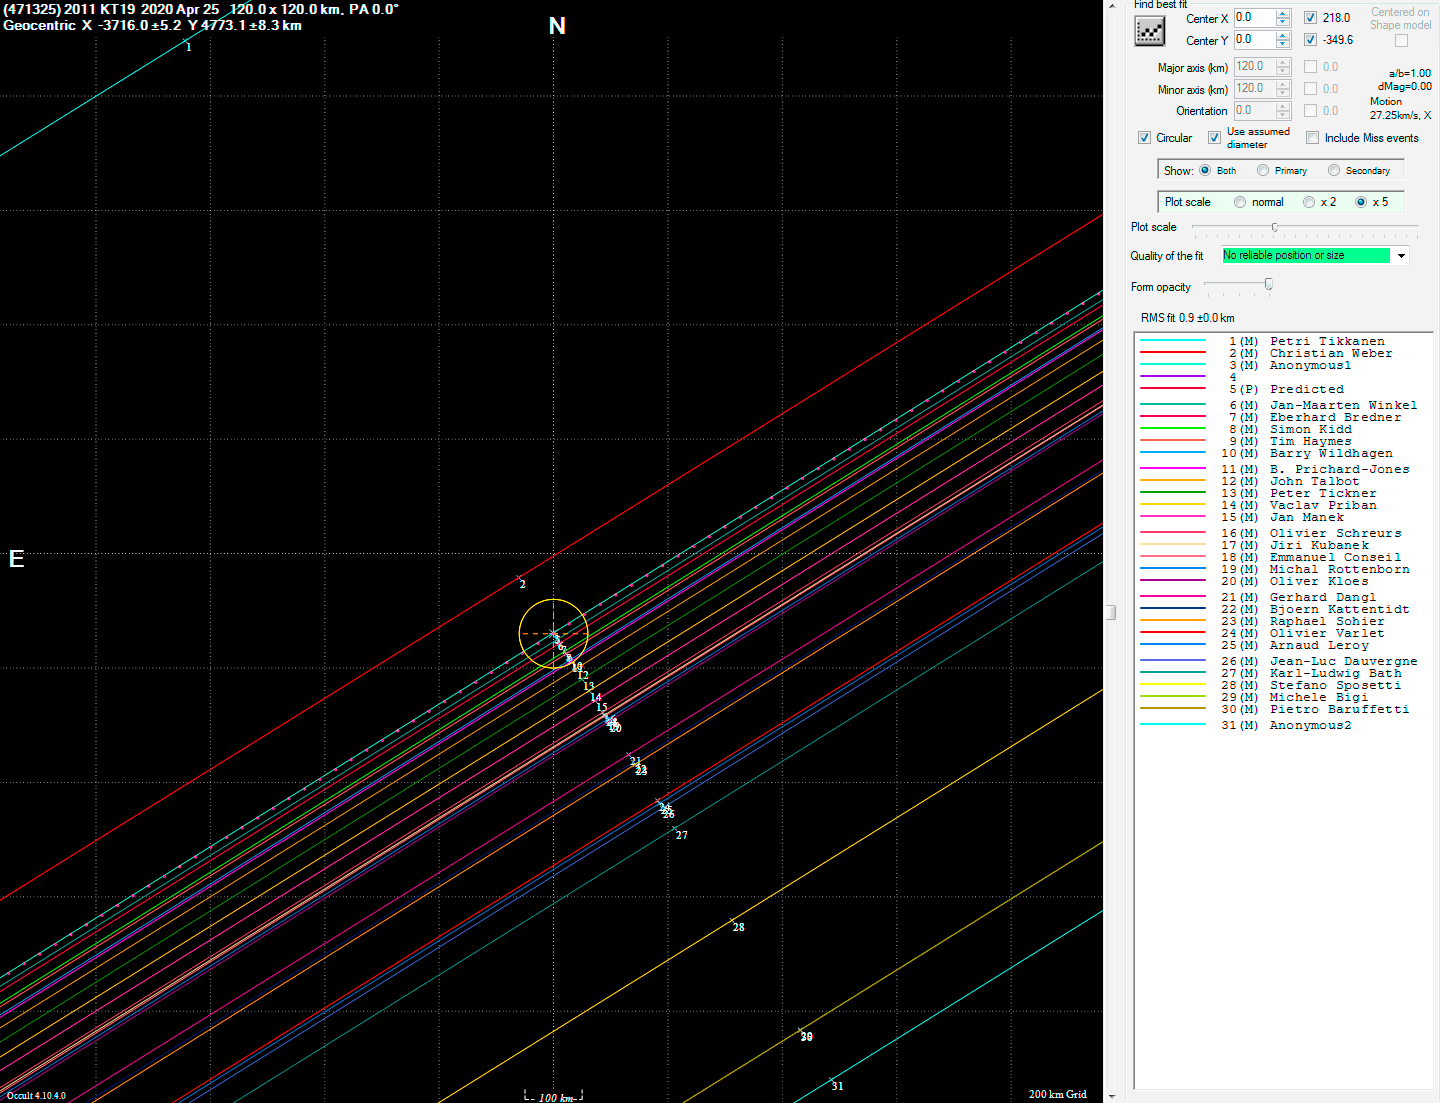Image resolution: width=1440 pixels, height=1103 pixels.
Task: Click chord label 31 near the plot bottom
Action: (837, 1086)
